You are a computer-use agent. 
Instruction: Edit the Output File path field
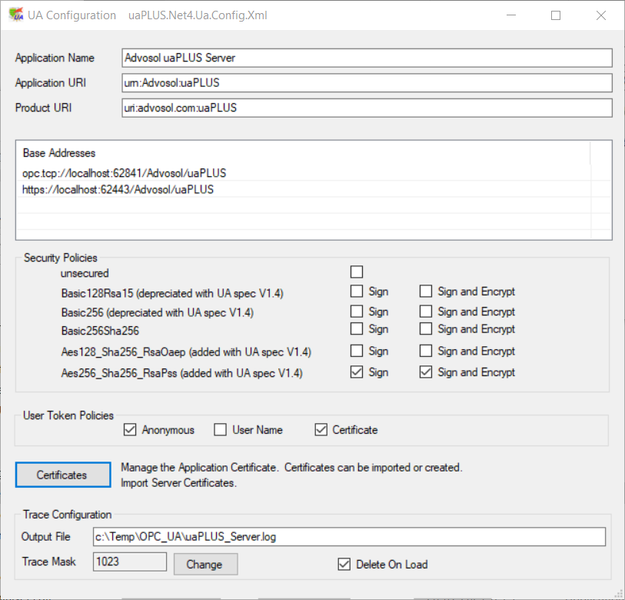tap(349, 537)
